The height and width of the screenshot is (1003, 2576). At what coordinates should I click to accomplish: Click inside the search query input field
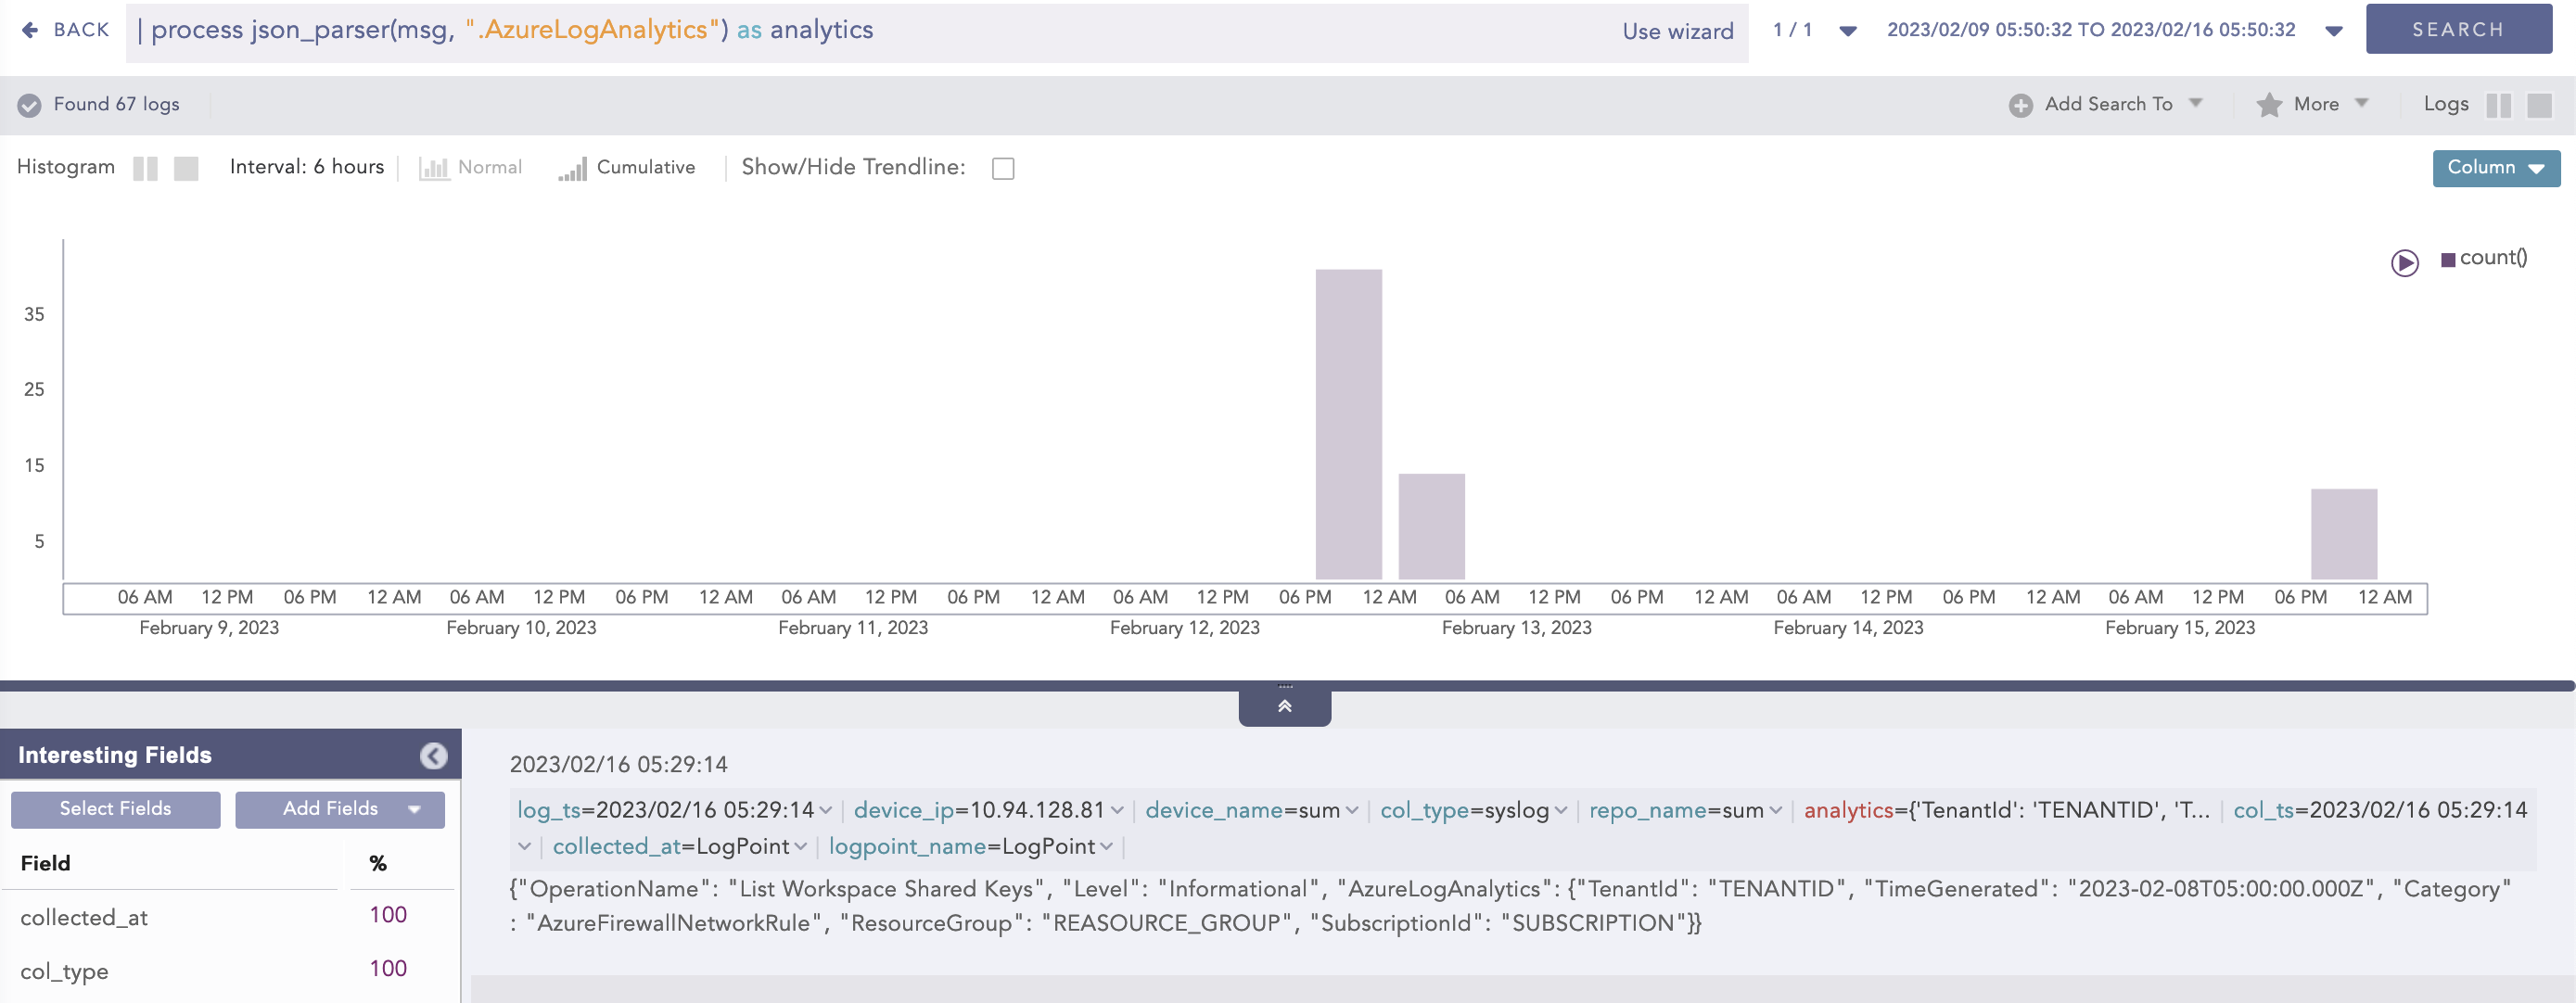click(900, 30)
